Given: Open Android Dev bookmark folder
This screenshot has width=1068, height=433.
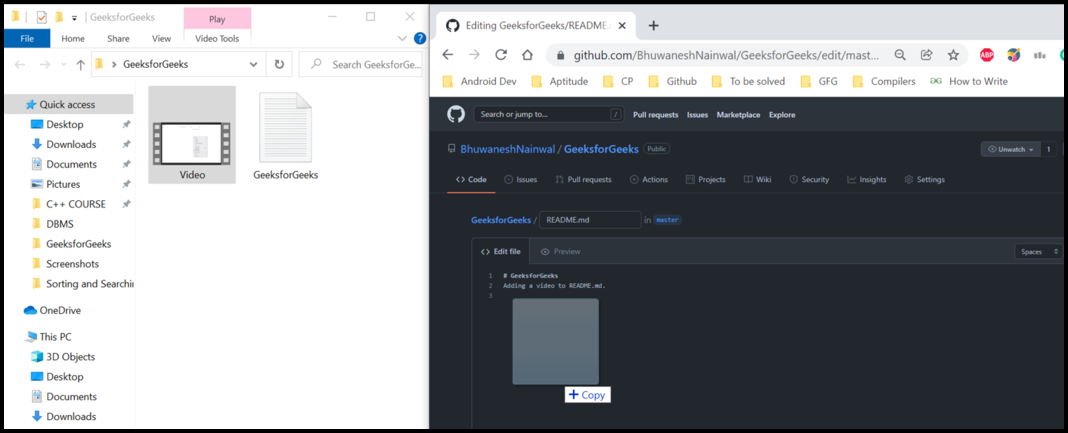Looking at the screenshot, I should 480,81.
